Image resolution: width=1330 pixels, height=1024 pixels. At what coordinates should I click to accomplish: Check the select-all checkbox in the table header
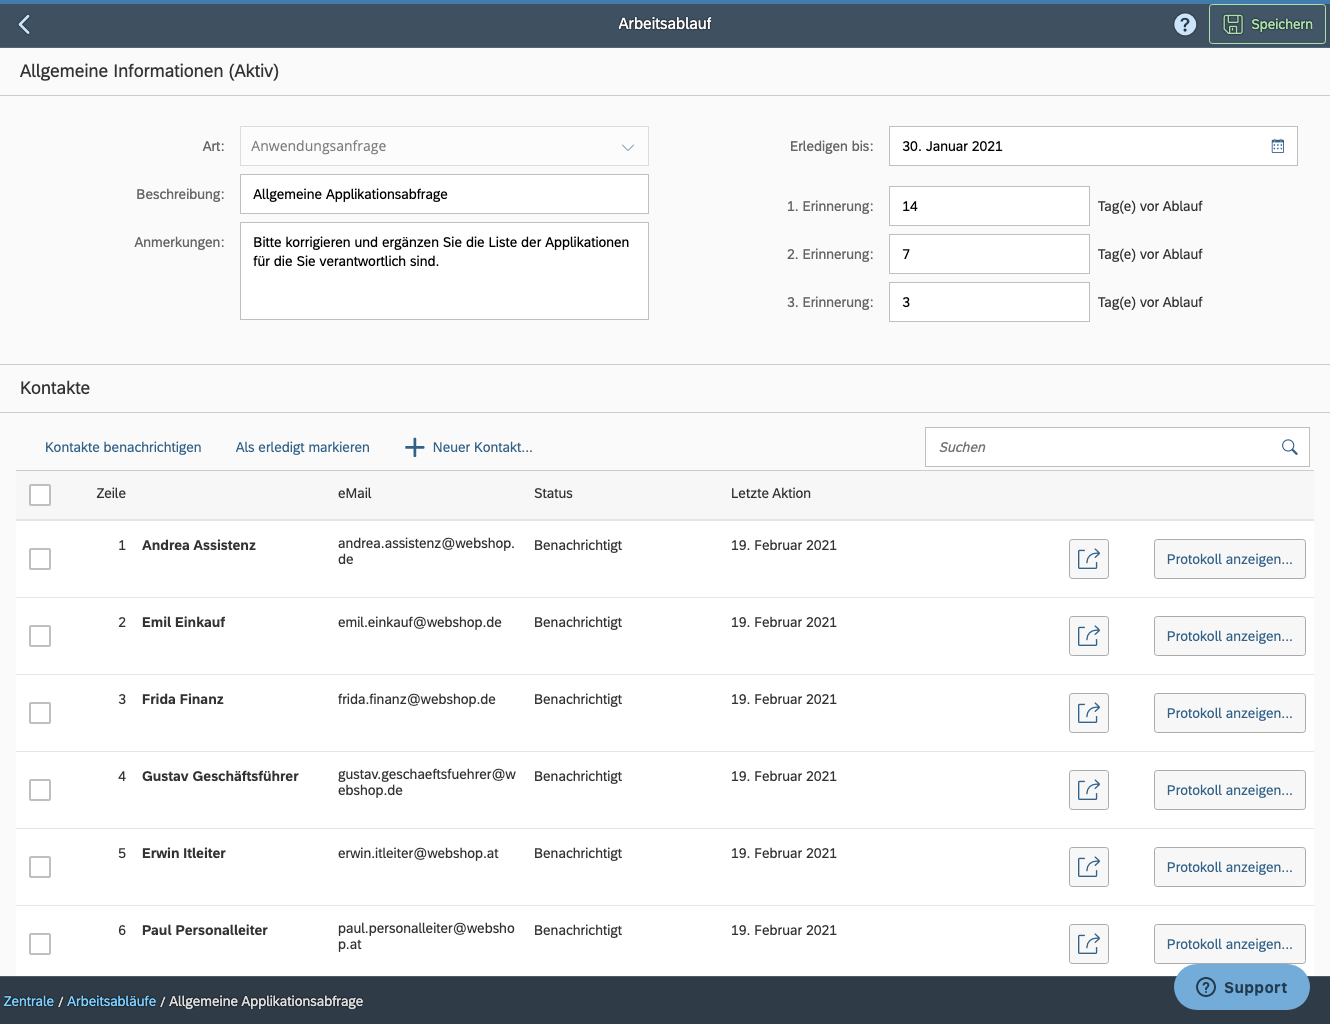coord(40,494)
